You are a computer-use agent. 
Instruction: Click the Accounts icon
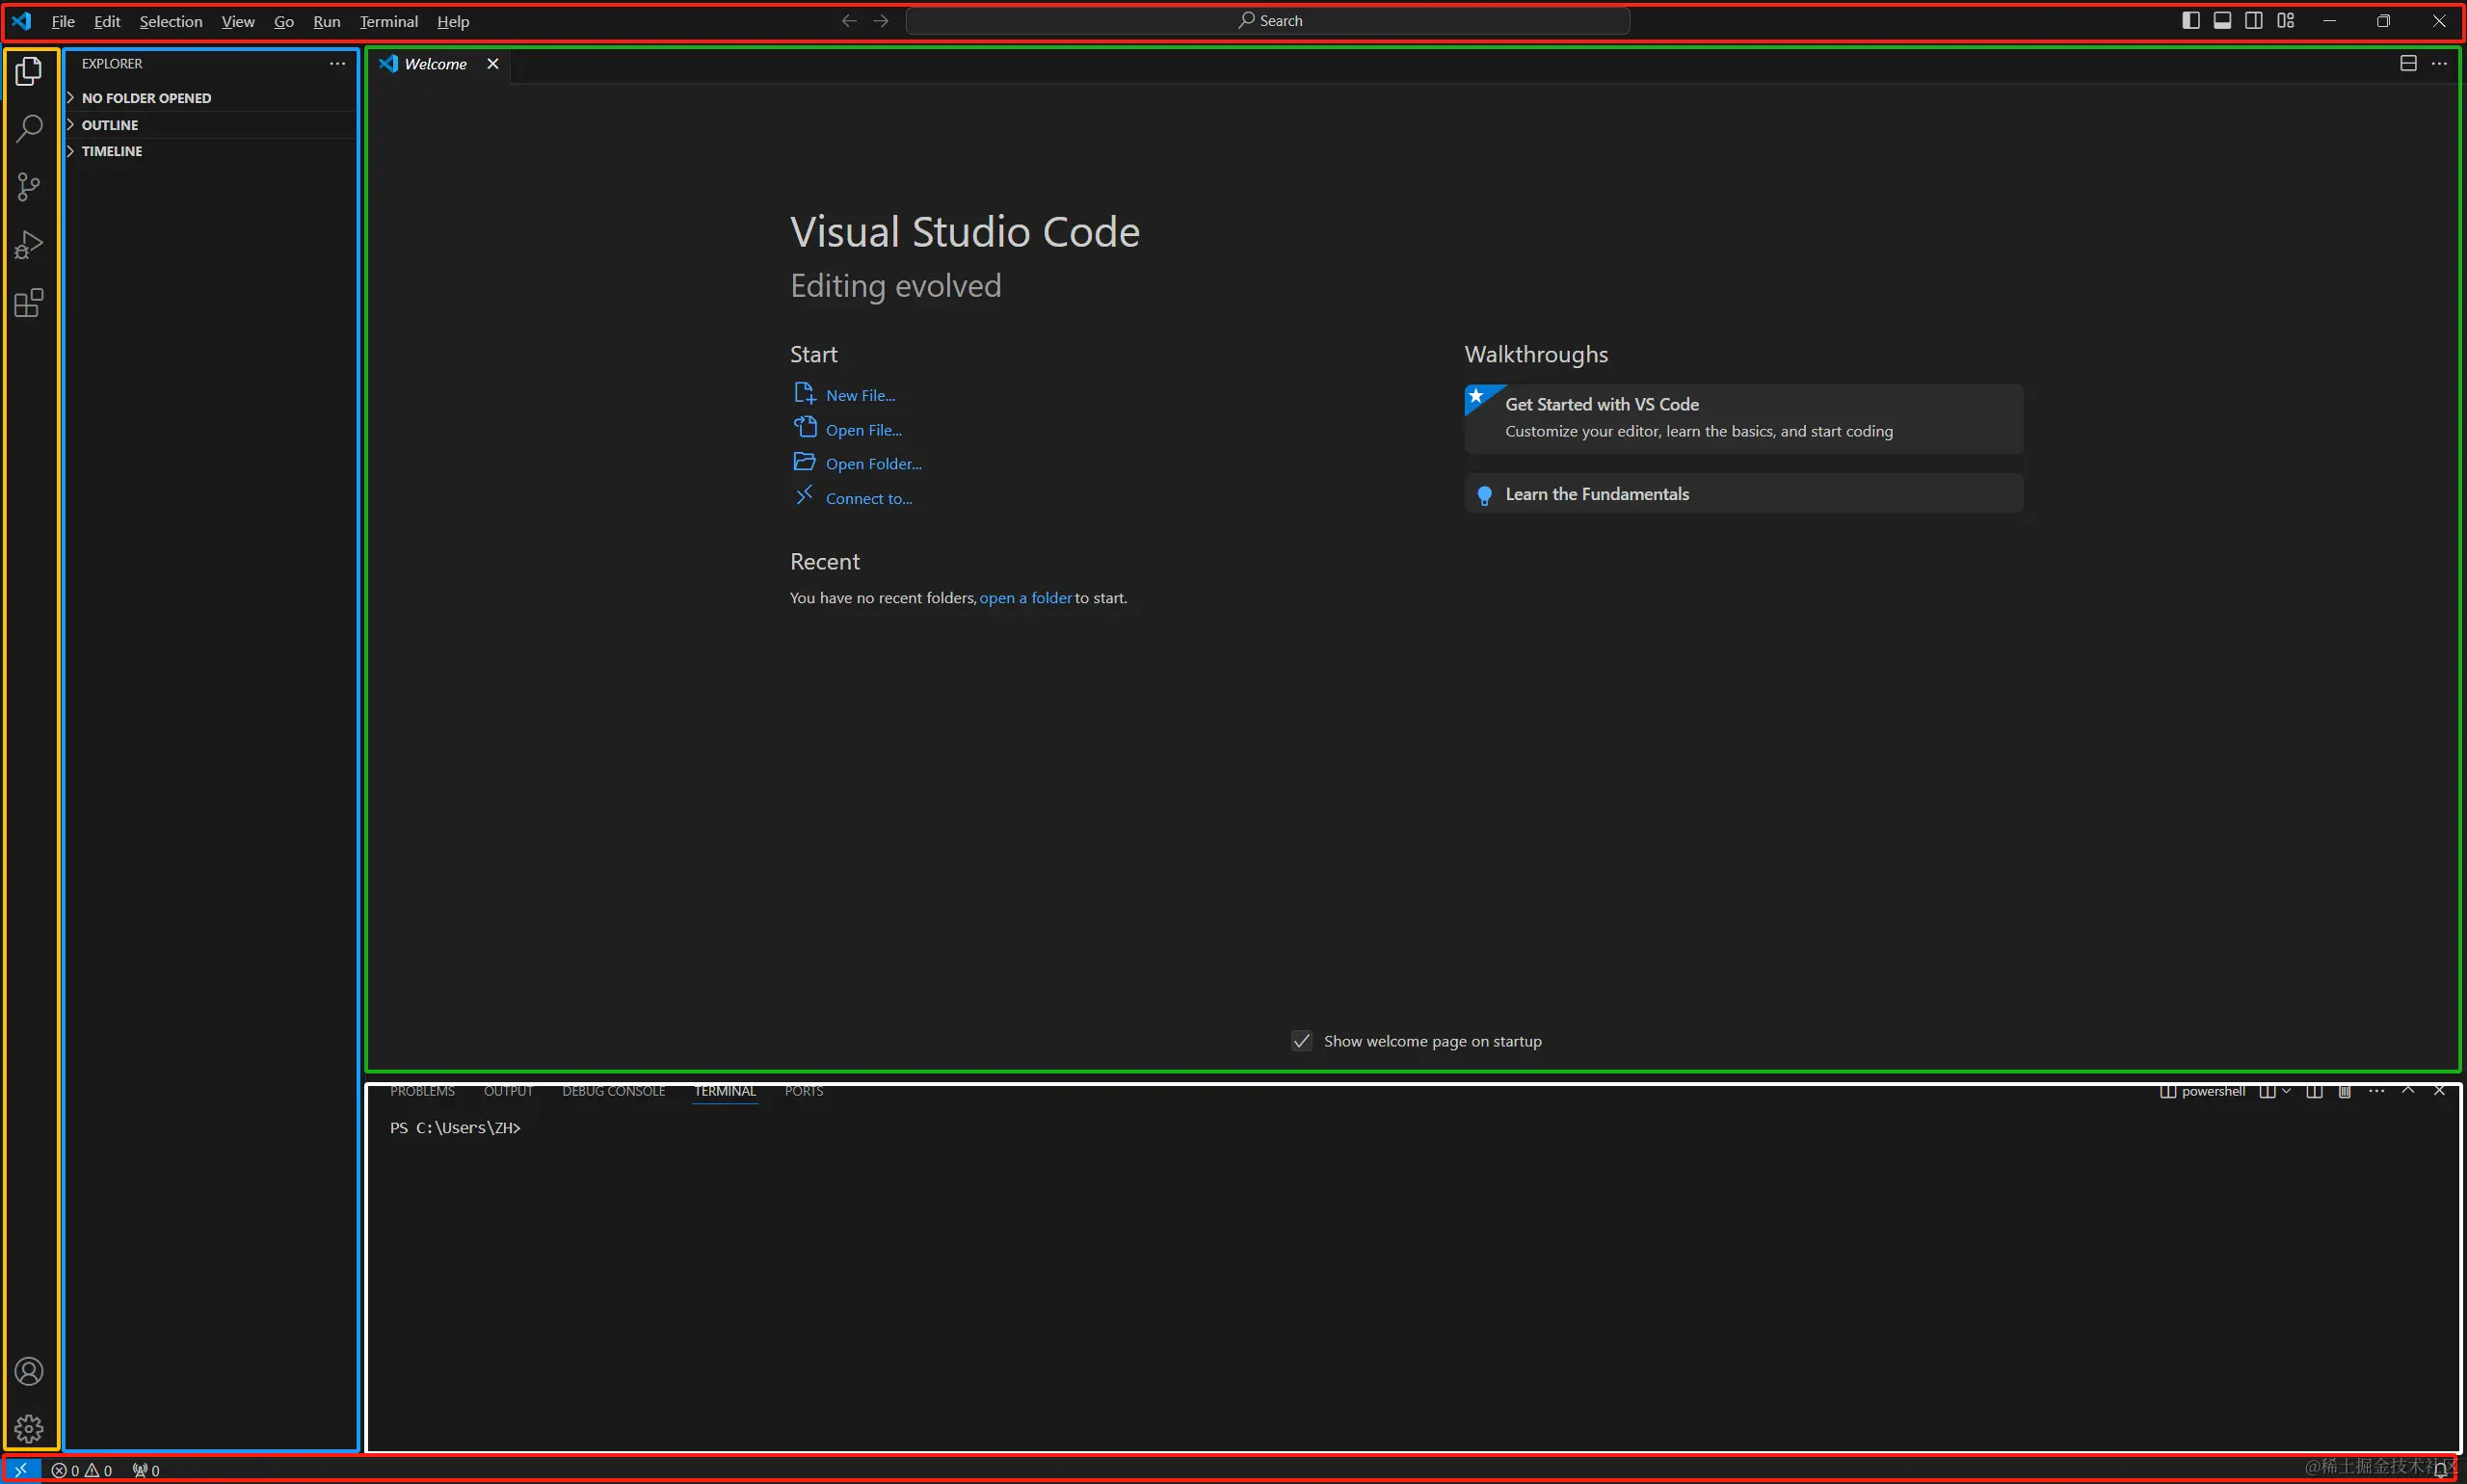29,1371
